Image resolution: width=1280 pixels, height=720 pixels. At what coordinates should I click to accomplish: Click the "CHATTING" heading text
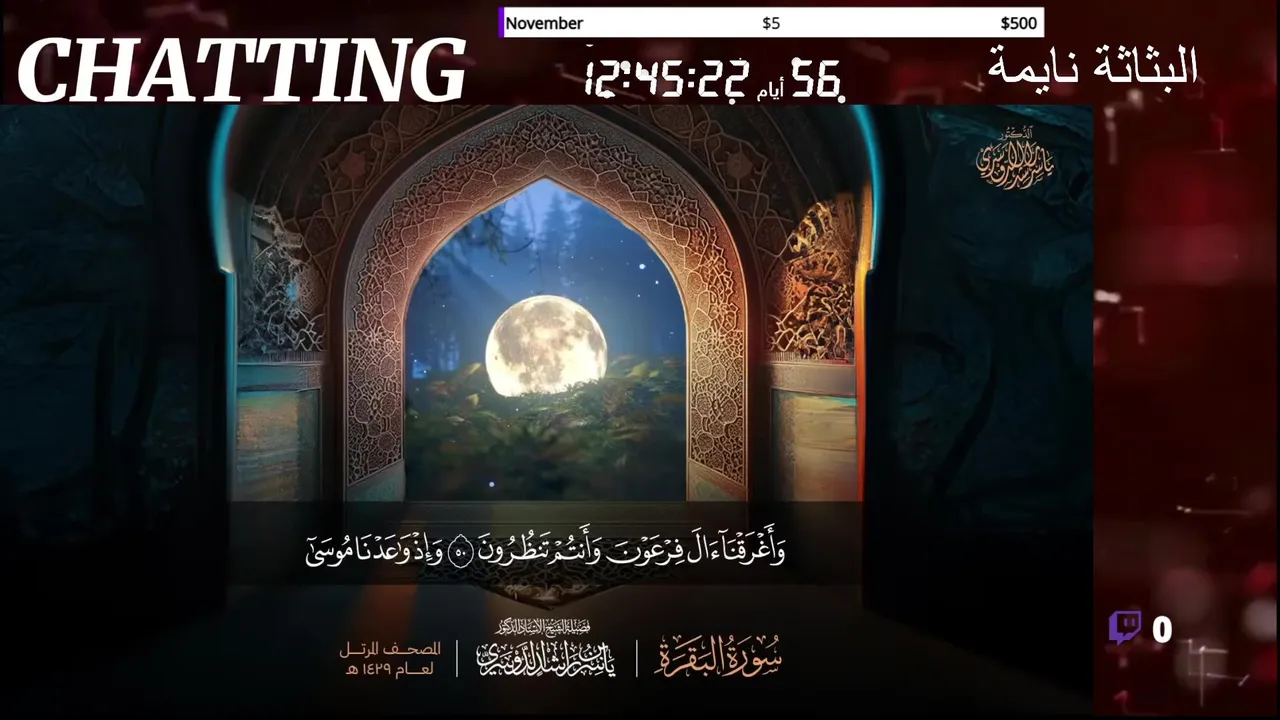[x=241, y=72]
